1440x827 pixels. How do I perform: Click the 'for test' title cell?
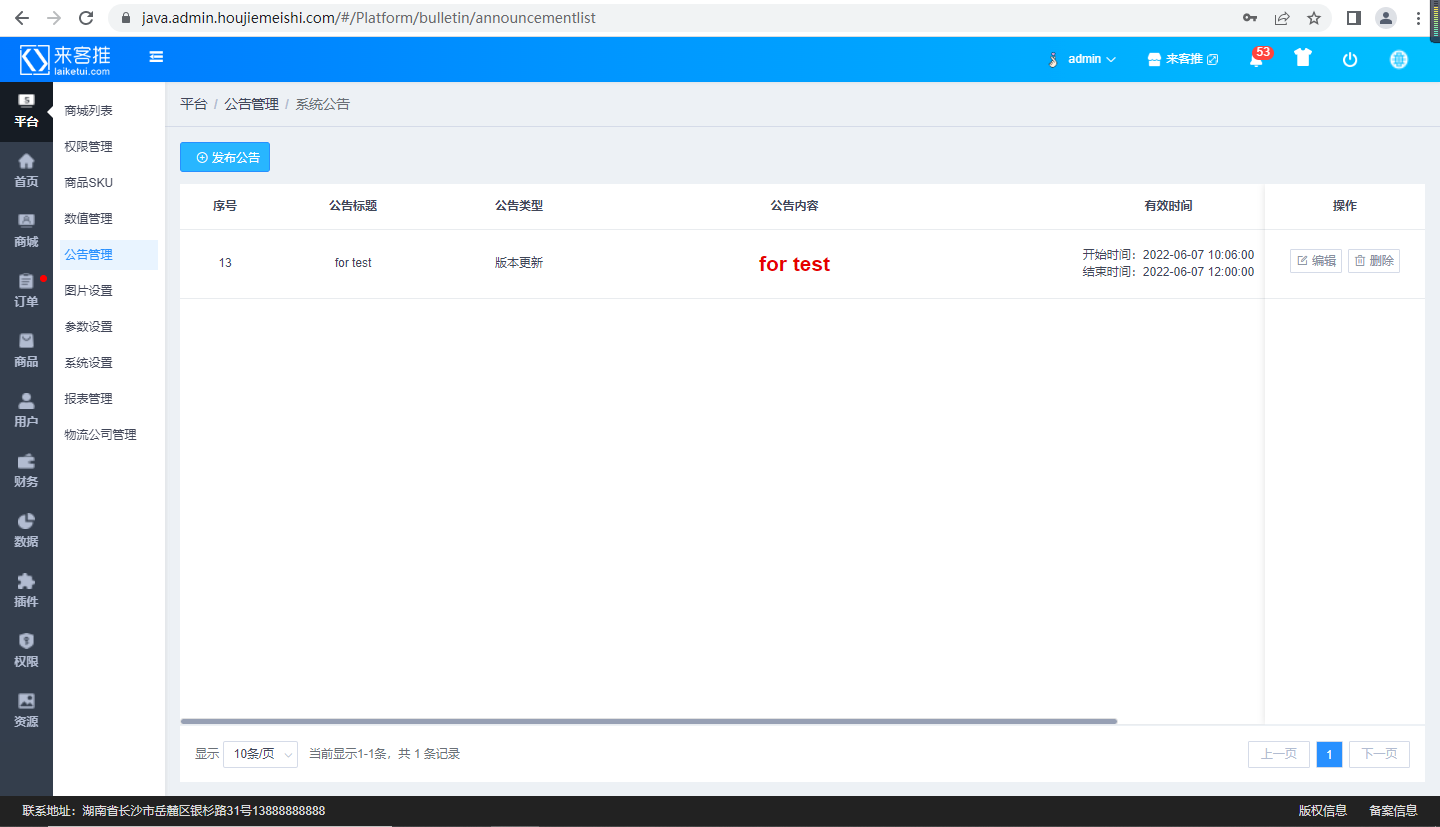coord(353,263)
